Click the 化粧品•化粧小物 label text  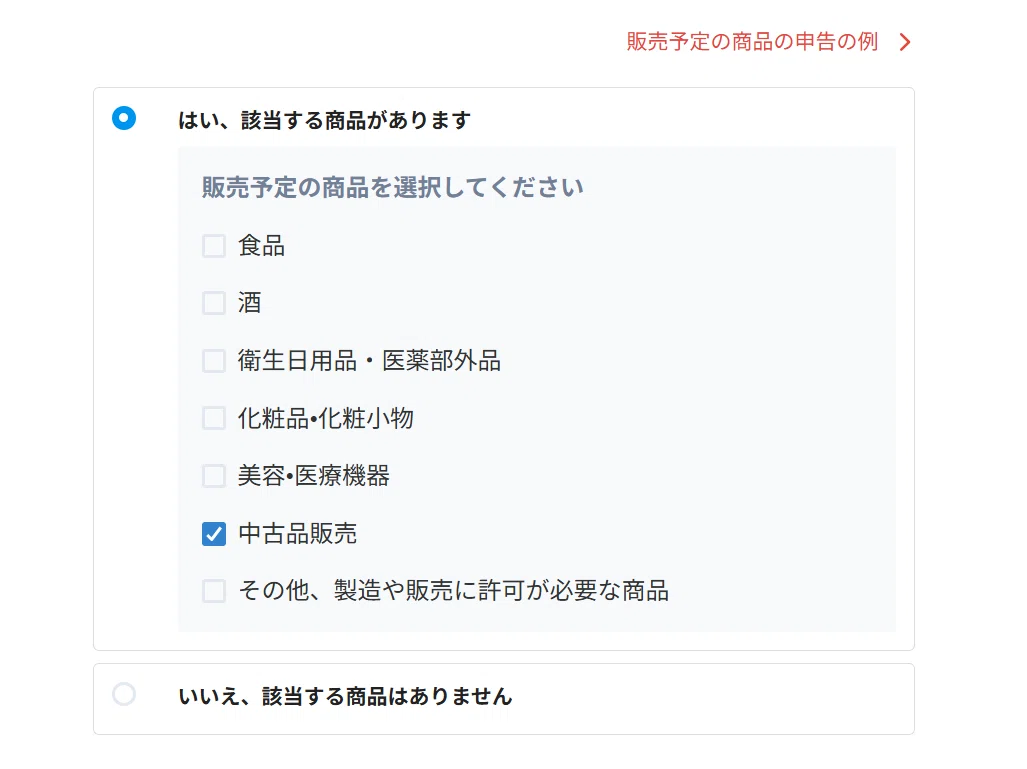pos(326,418)
